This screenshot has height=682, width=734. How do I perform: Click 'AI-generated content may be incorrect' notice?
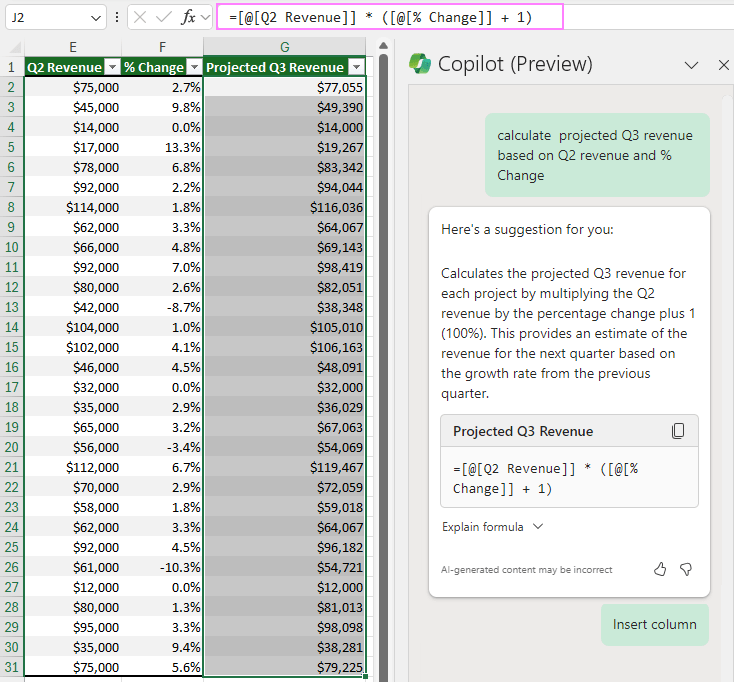(527, 570)
